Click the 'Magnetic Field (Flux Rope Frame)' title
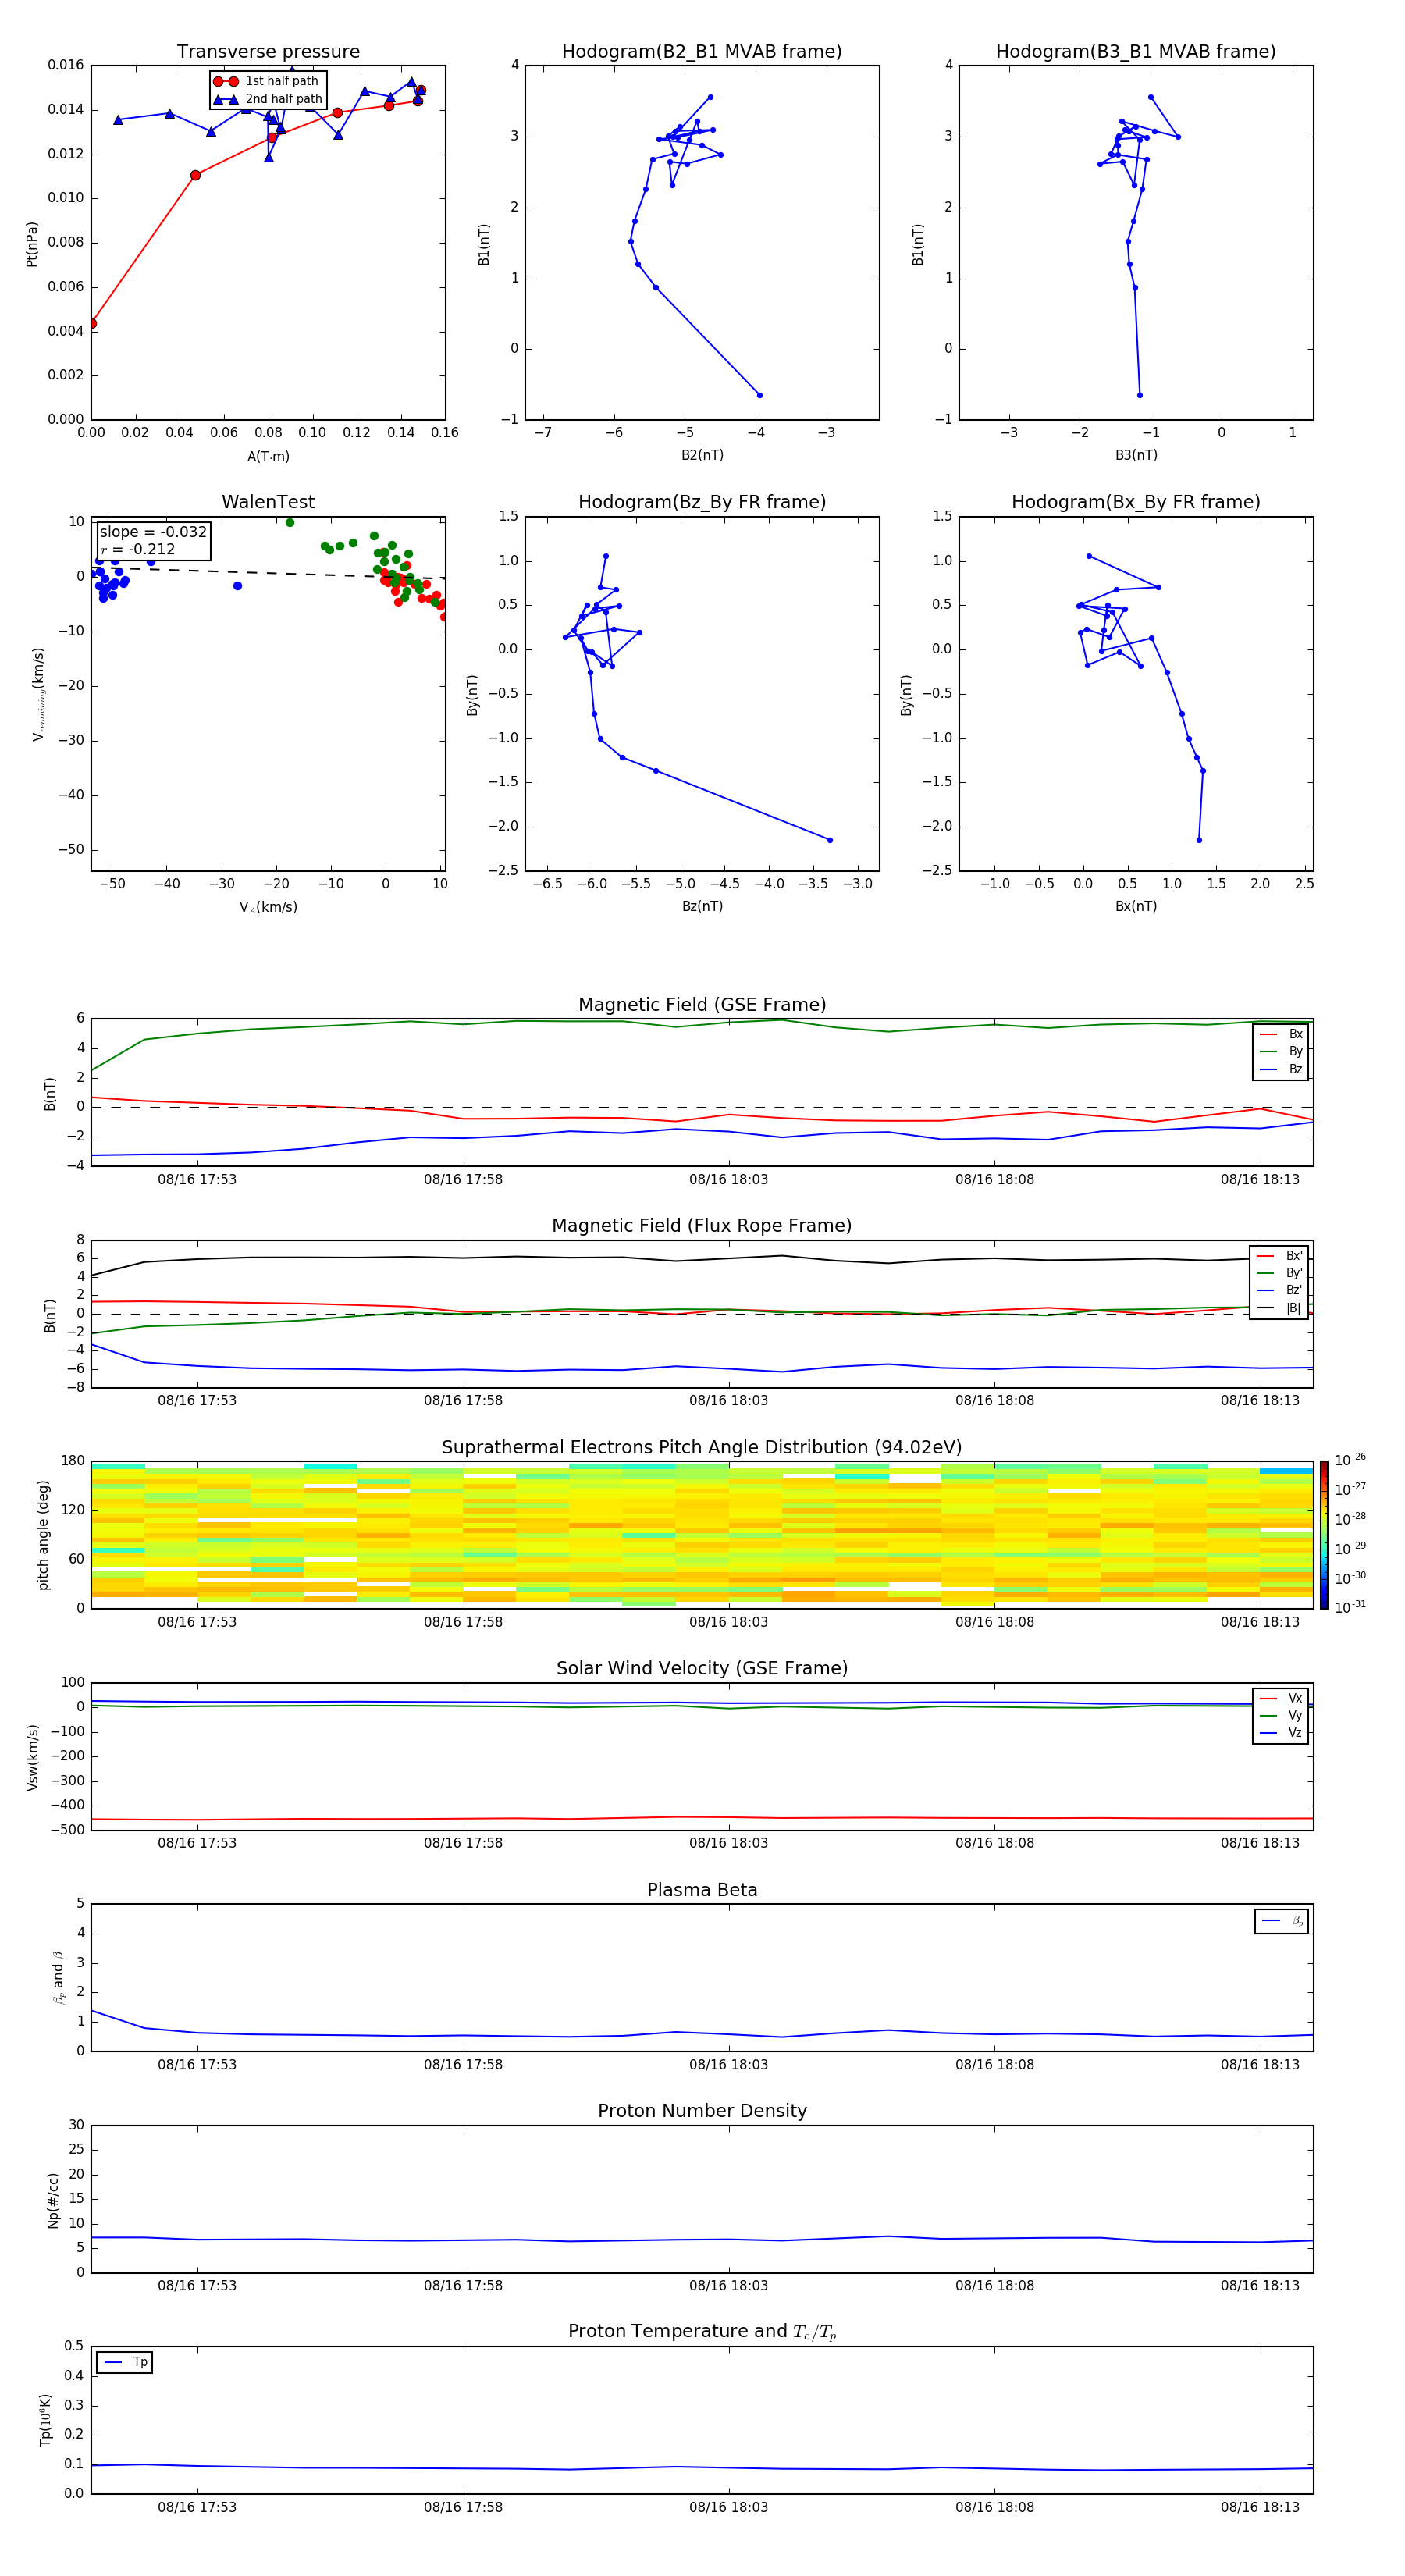The image size is (1405, 2576). point(702,1226)
